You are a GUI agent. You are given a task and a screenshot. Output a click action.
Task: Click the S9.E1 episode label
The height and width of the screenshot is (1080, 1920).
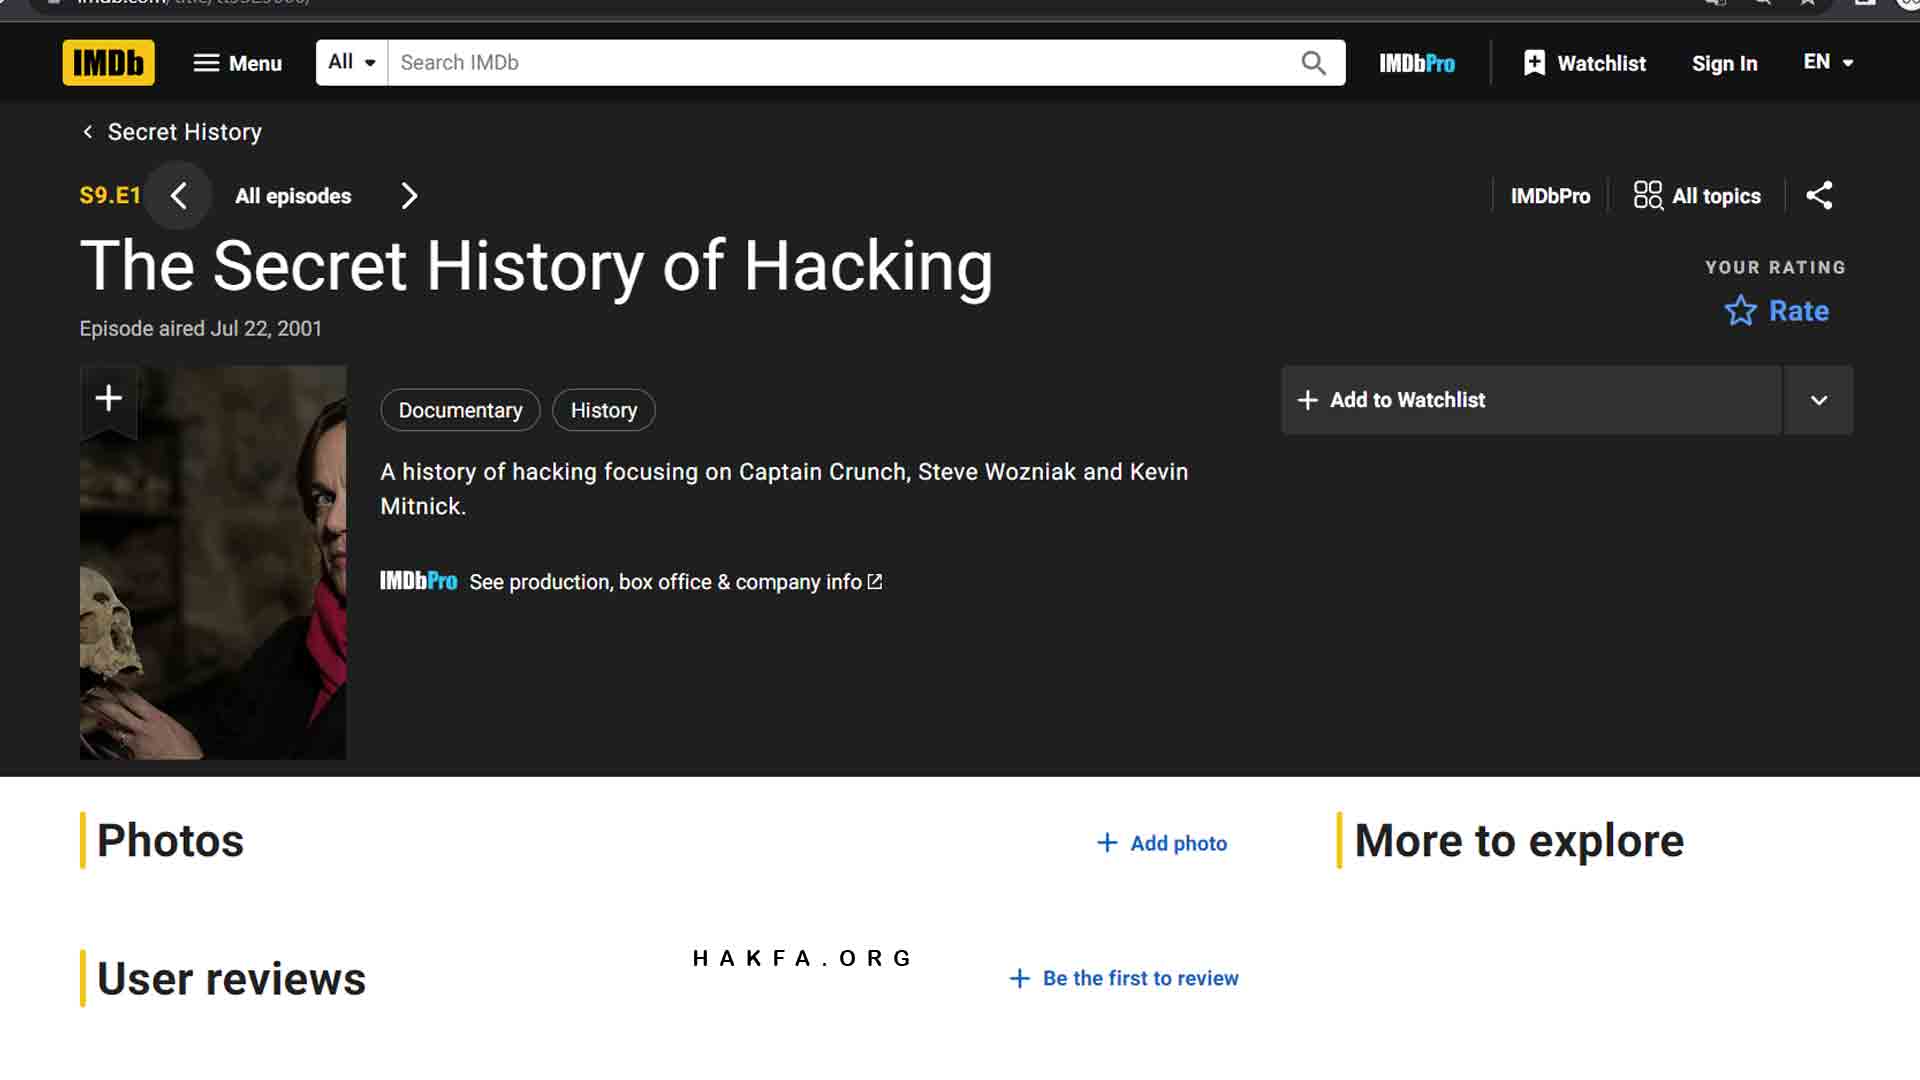click(x=110, y=196)
